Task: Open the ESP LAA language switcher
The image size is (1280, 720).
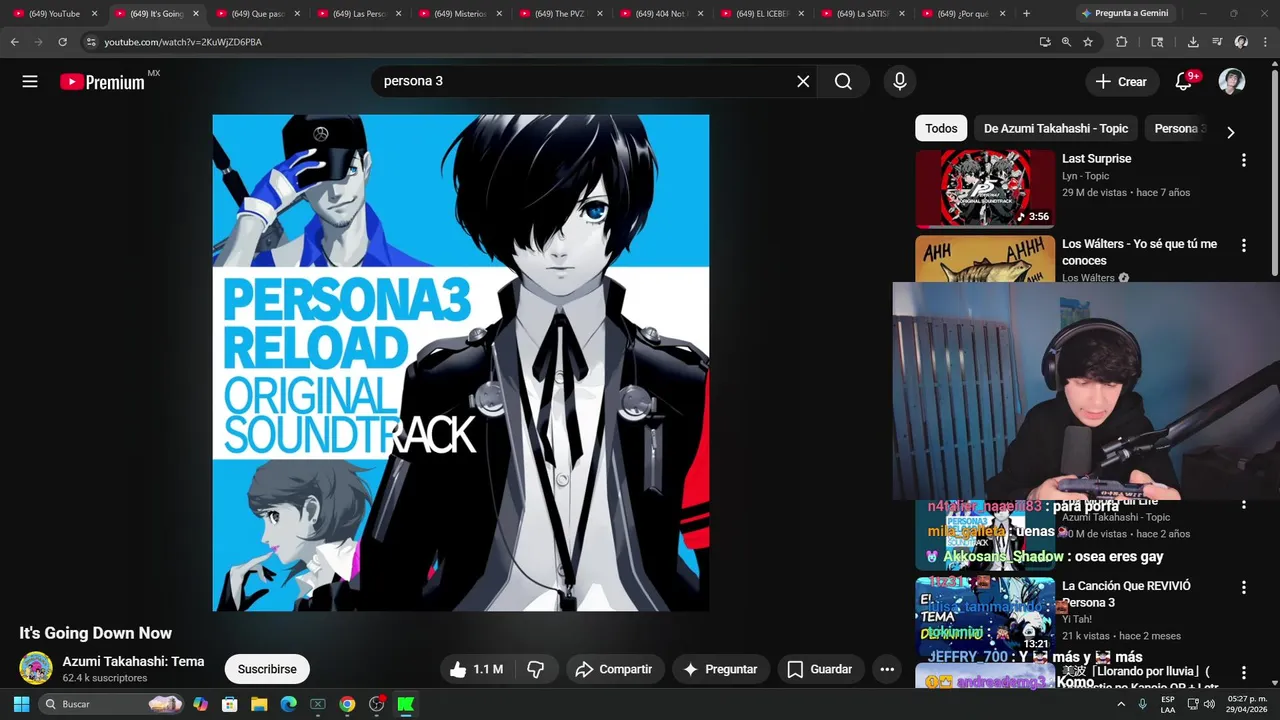Action: click(x=1168, y=704)
